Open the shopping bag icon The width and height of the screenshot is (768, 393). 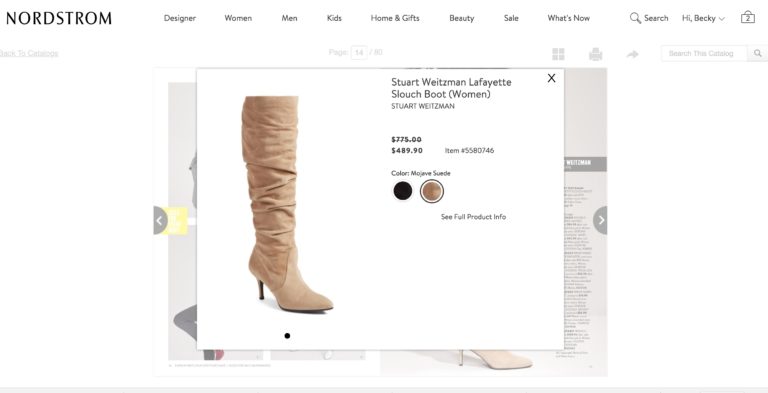click(747, 17)
